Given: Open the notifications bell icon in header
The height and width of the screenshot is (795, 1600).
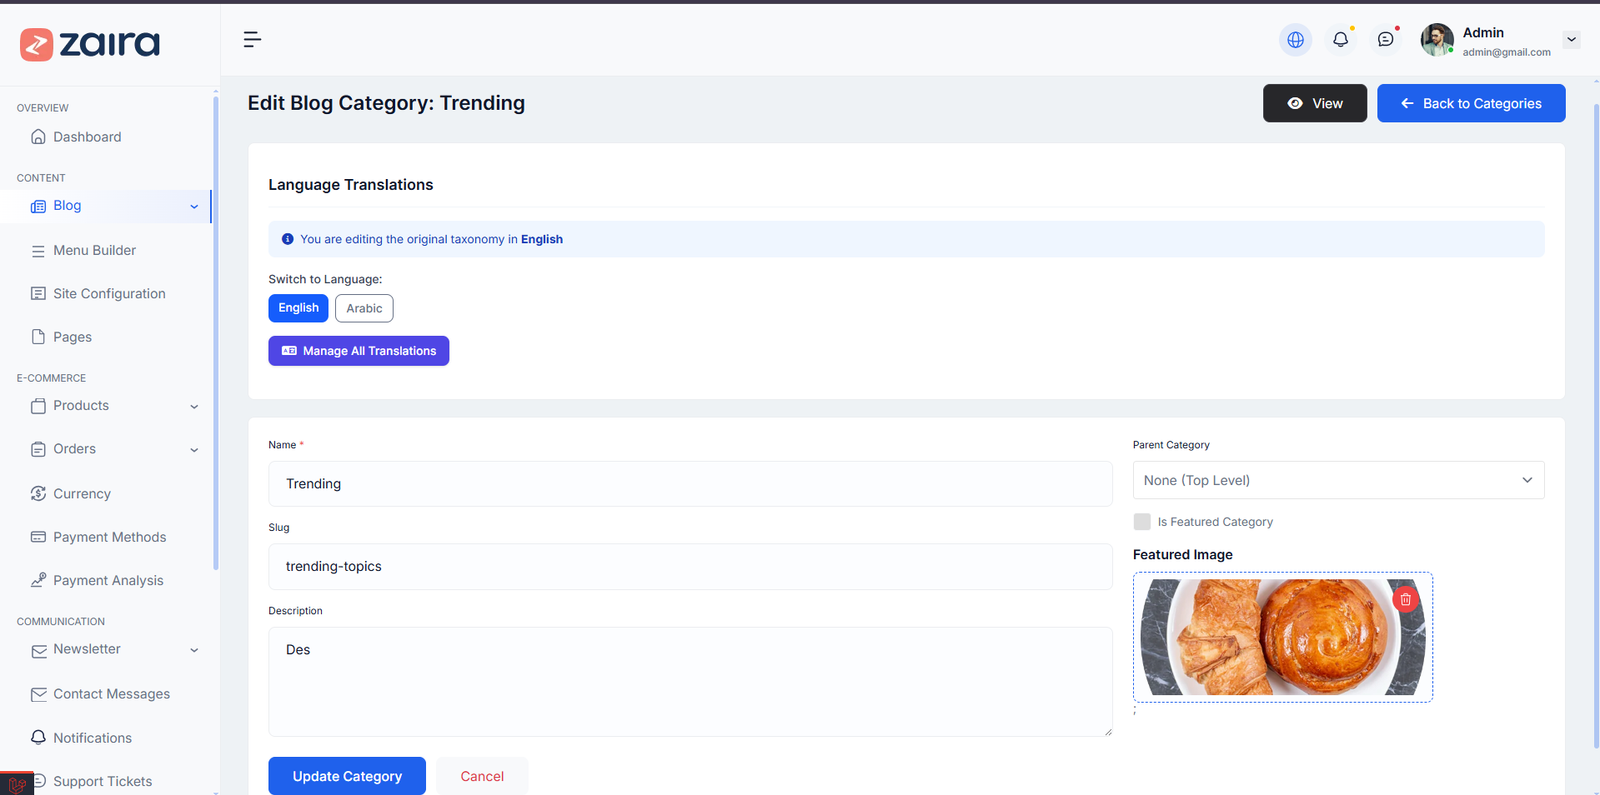Looking at the screenshot, I should click(1340, 40).
